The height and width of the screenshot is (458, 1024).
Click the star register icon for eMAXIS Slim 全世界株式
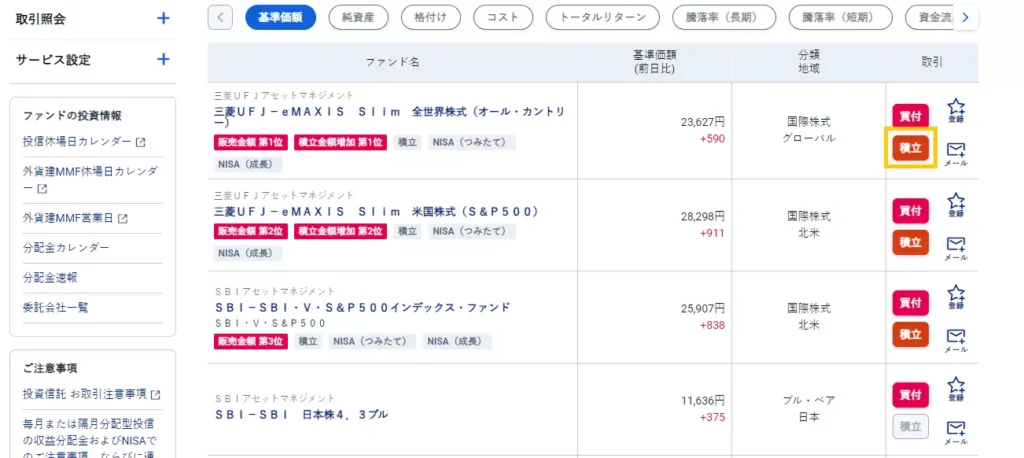pos(956,109)
